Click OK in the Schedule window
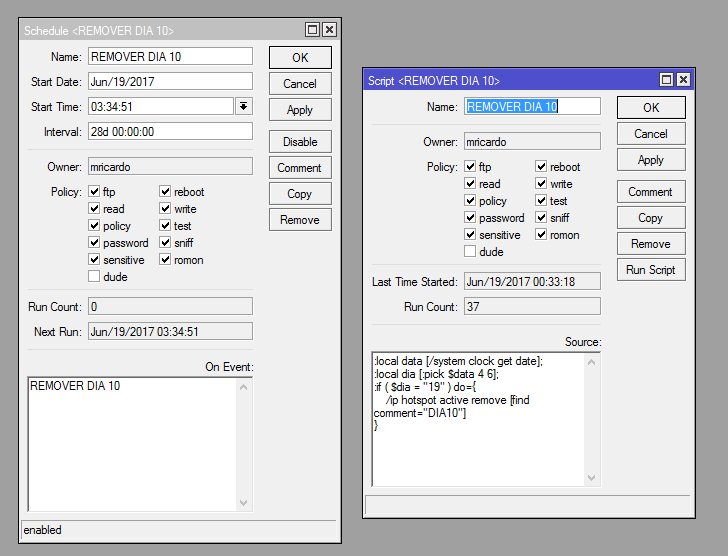Viewport: 728px width, 556px height. [300, 58]
